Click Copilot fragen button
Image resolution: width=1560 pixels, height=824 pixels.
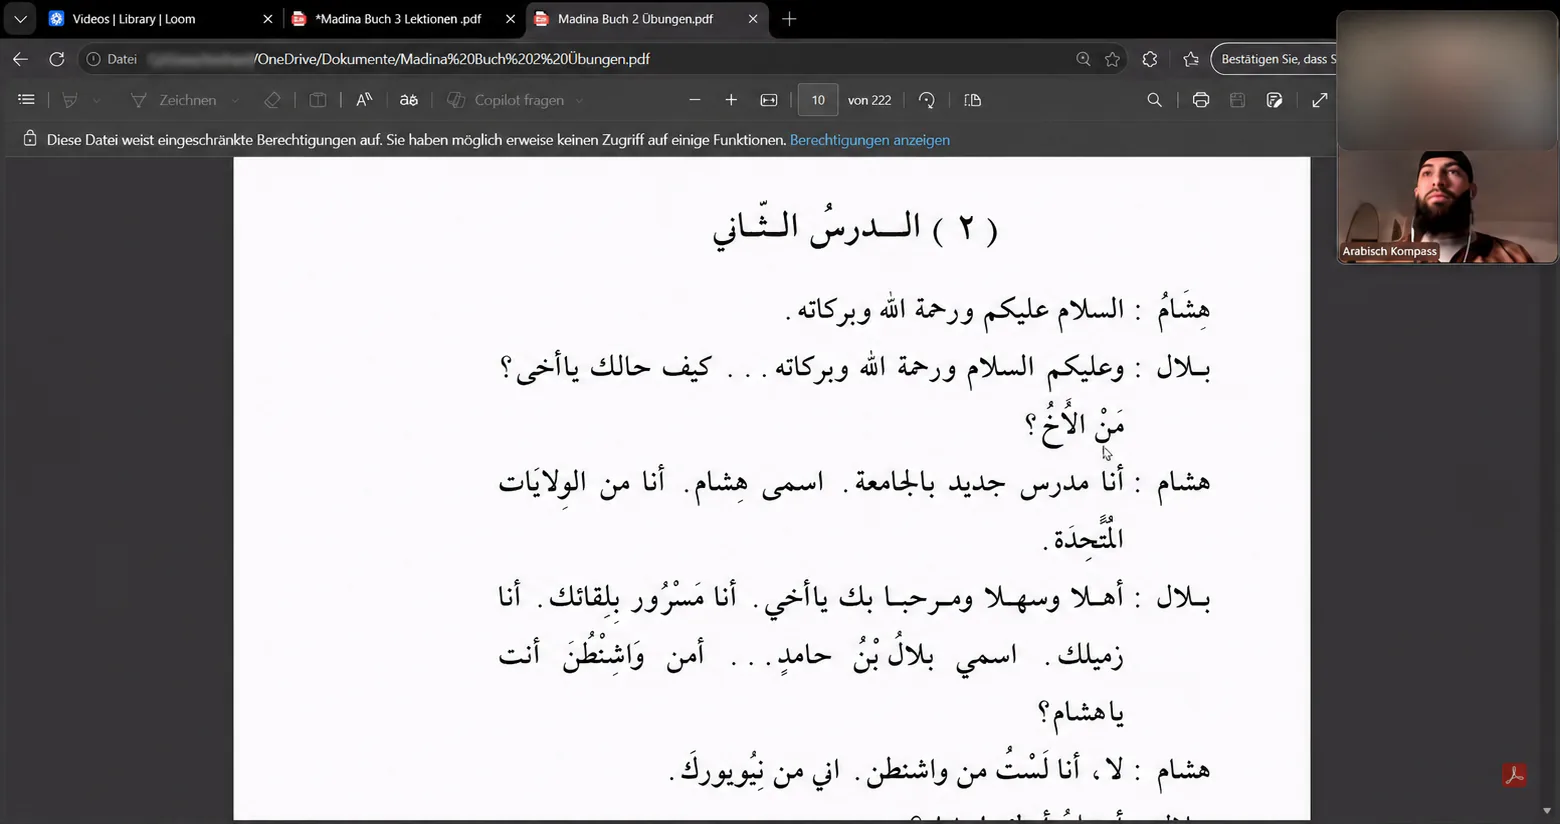[x=506, y=100]
